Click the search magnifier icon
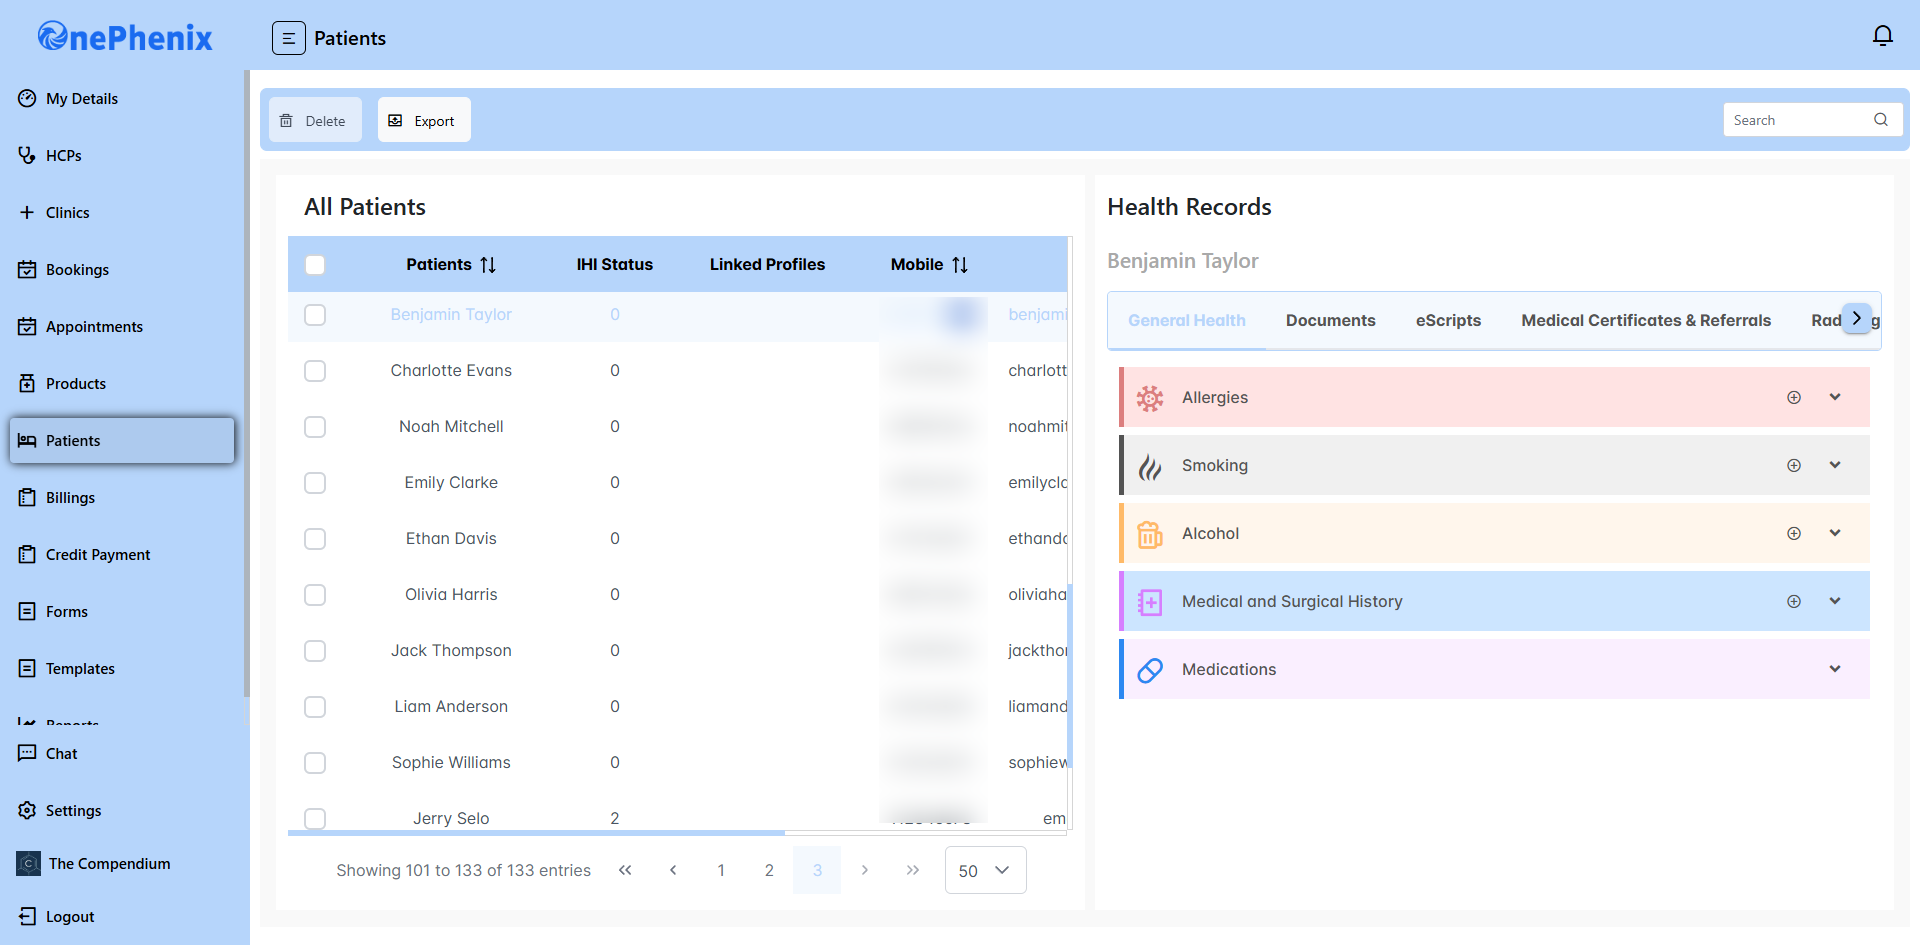Image resolution: width=1920 pixels, height=945 pixels. point(1881,120)
